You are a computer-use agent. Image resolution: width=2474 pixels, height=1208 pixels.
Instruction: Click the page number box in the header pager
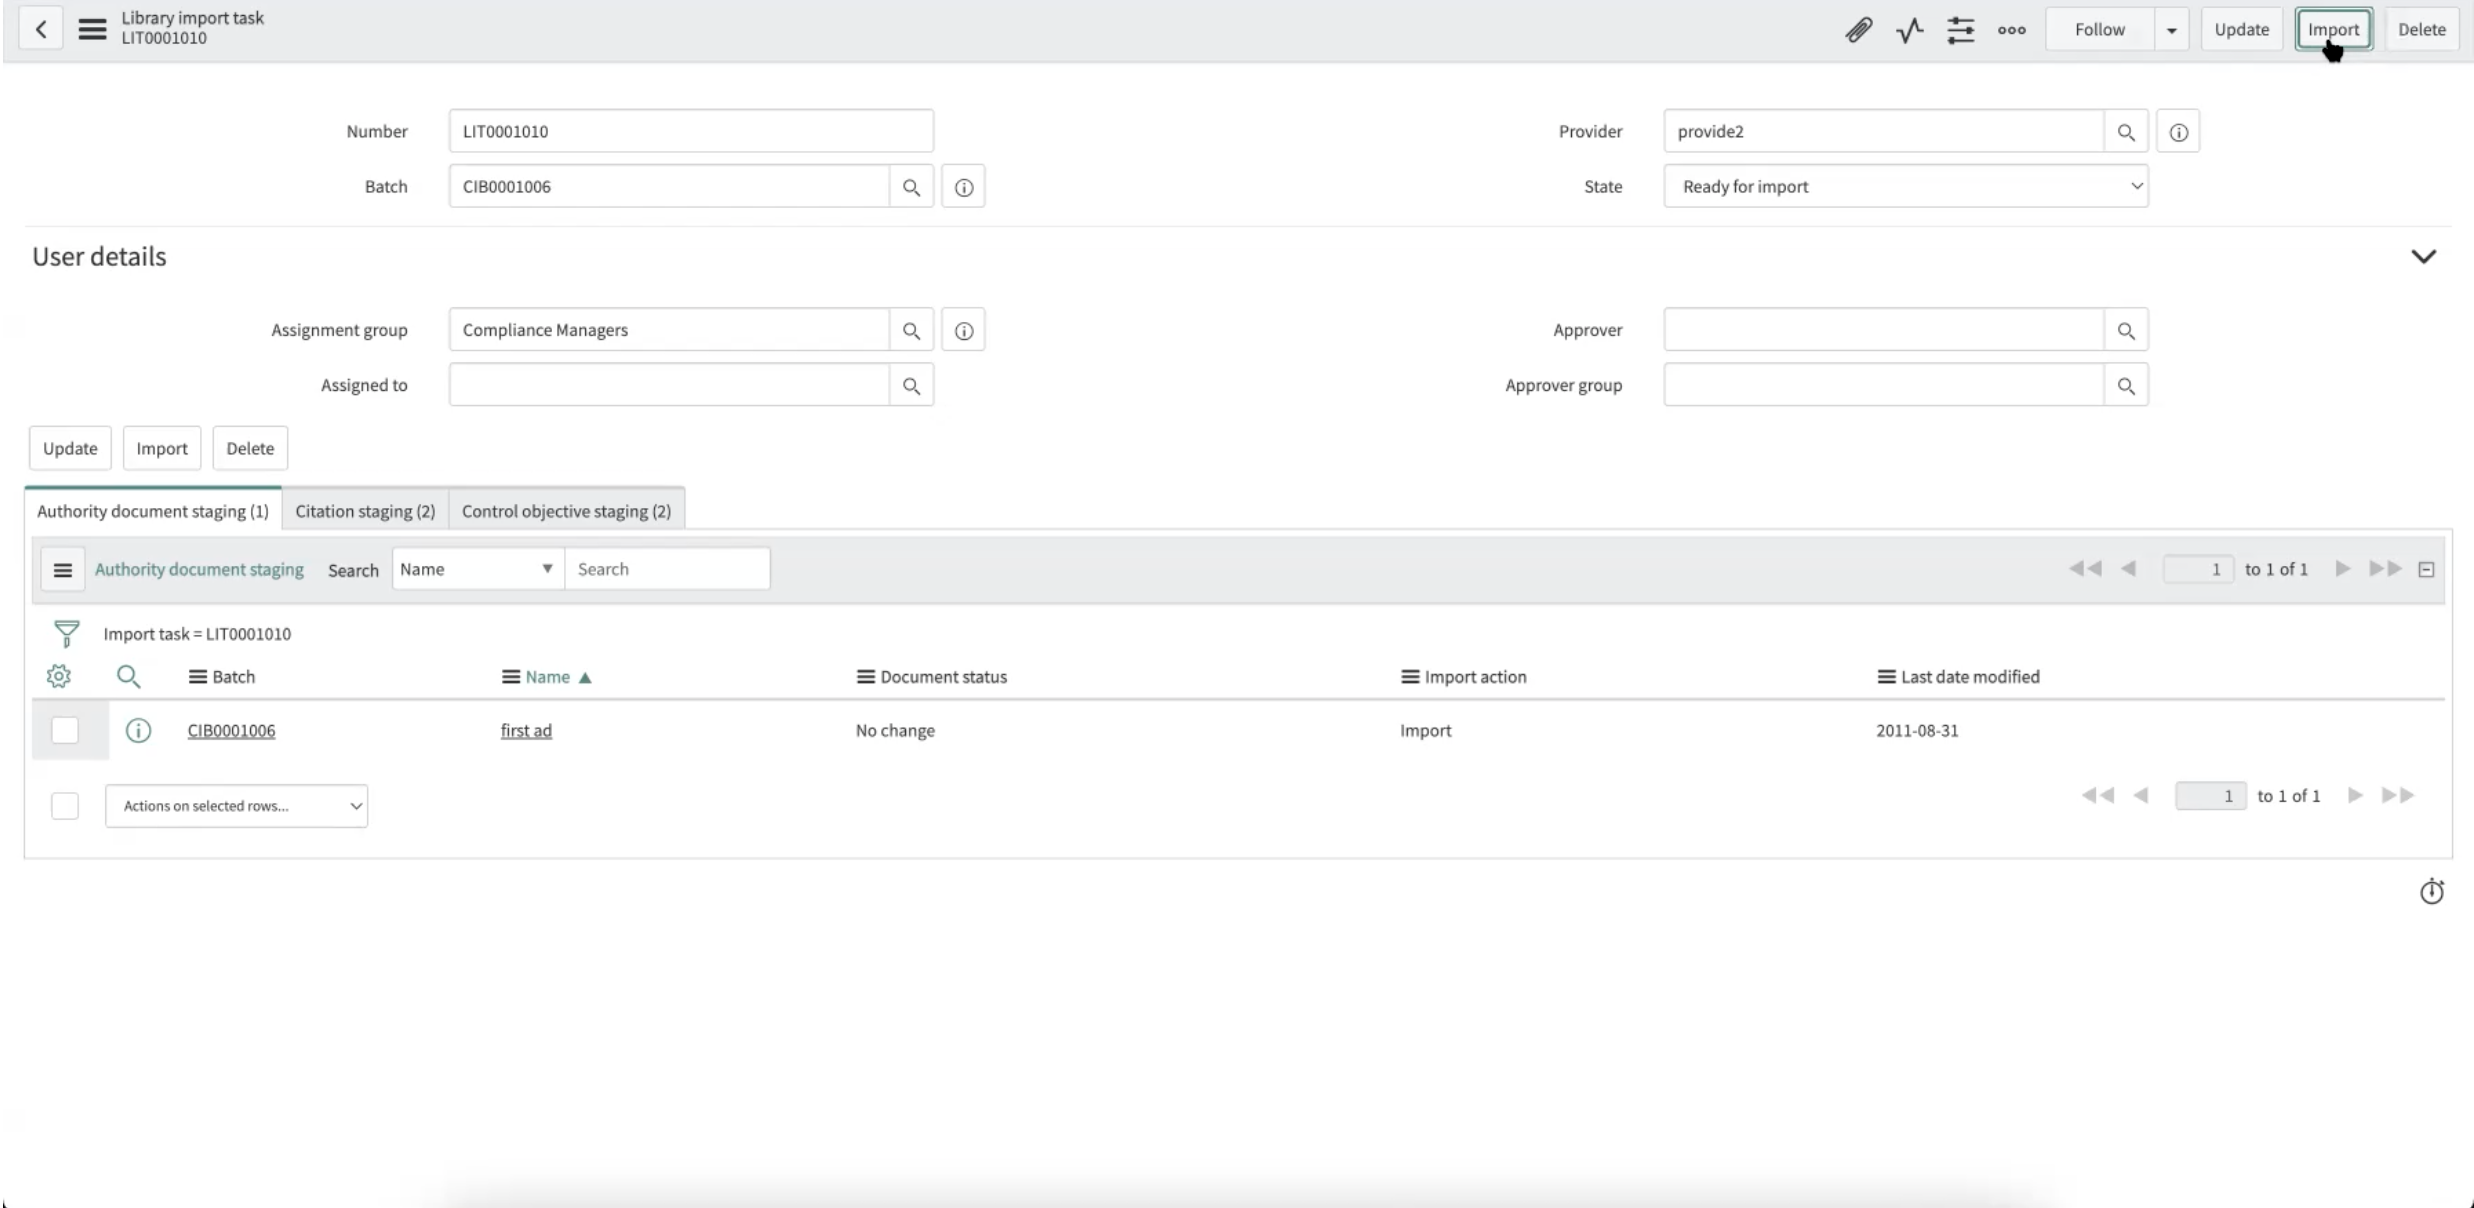pos(2197,569)
